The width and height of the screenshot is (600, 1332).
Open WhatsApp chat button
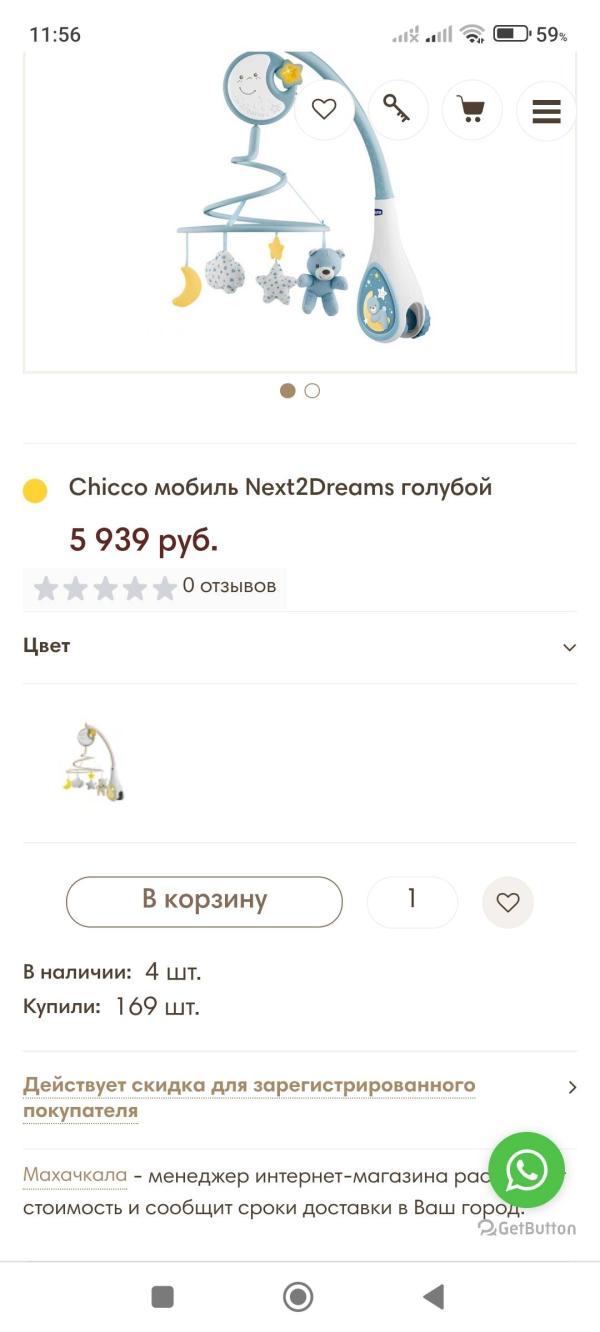[526, 1170]
